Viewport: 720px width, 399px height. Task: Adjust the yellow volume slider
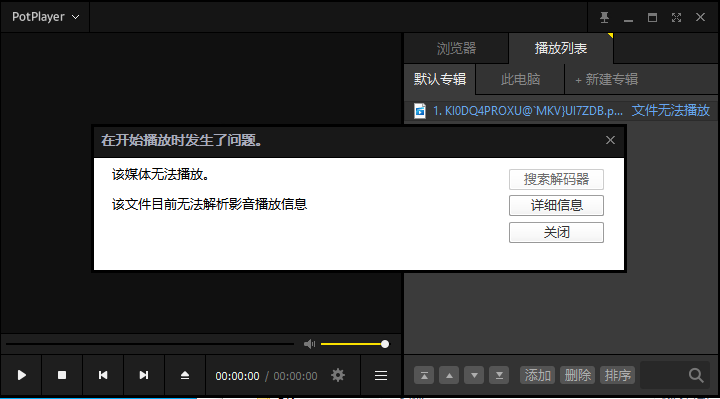[355, 344]
